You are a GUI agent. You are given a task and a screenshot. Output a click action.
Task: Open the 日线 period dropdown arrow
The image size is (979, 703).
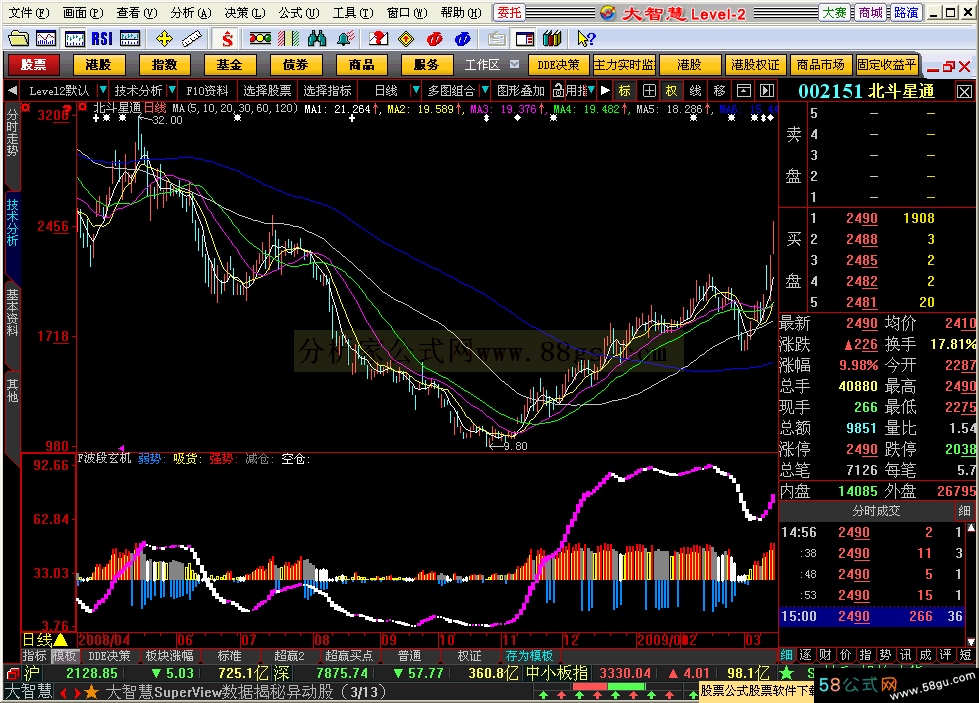tap(416, 91)
